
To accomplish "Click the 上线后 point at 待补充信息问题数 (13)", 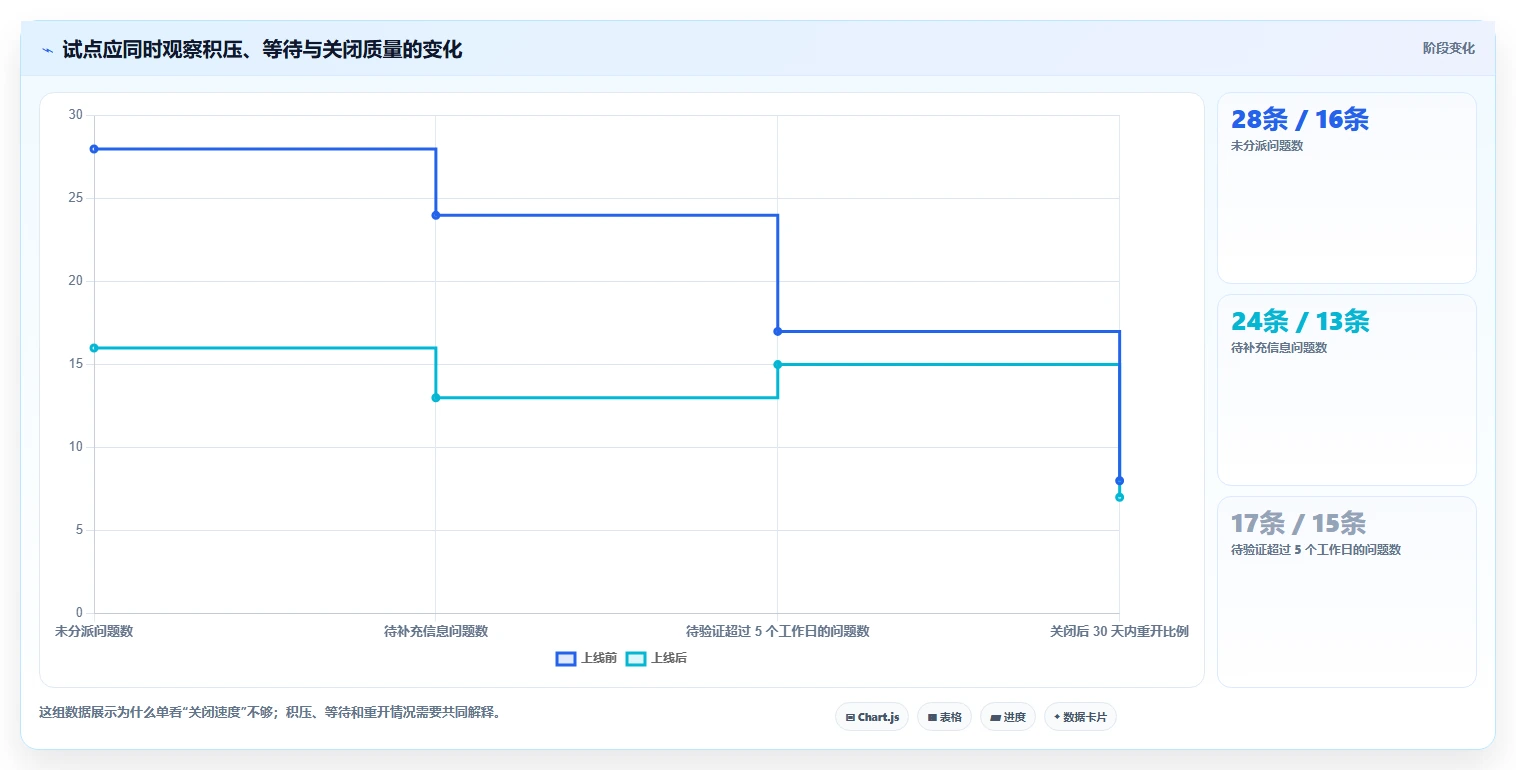I will point(436,398).
